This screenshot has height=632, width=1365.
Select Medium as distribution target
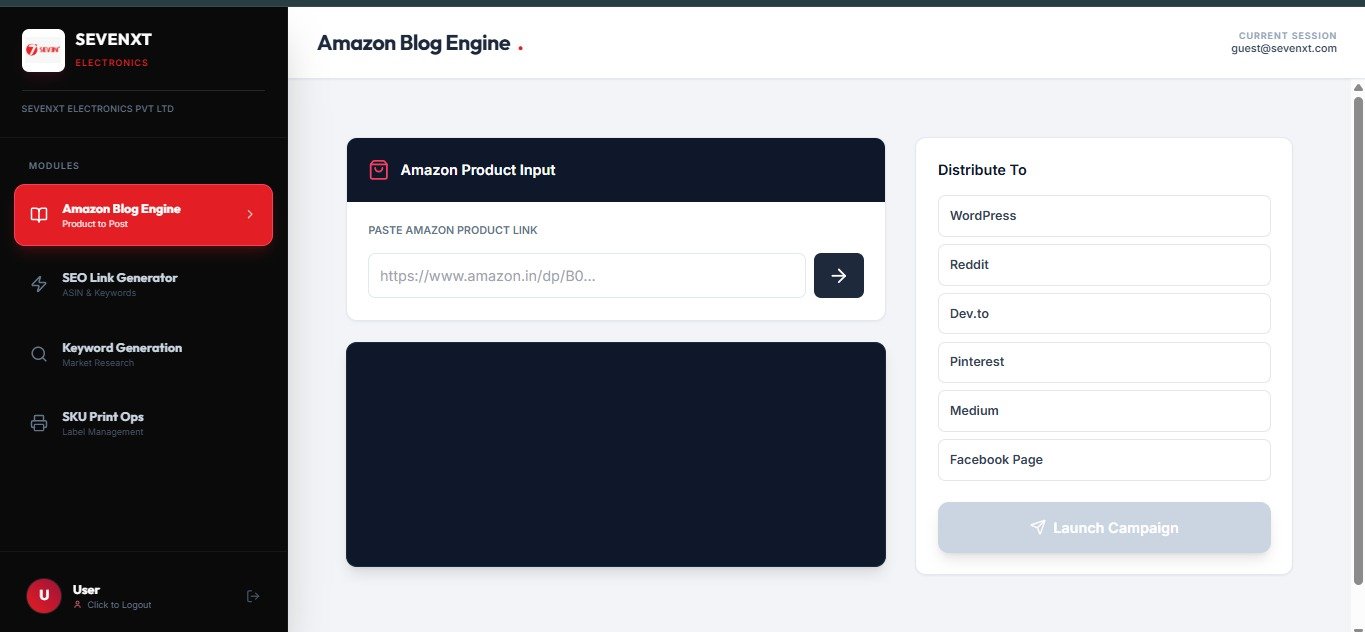pos(1104,411)
